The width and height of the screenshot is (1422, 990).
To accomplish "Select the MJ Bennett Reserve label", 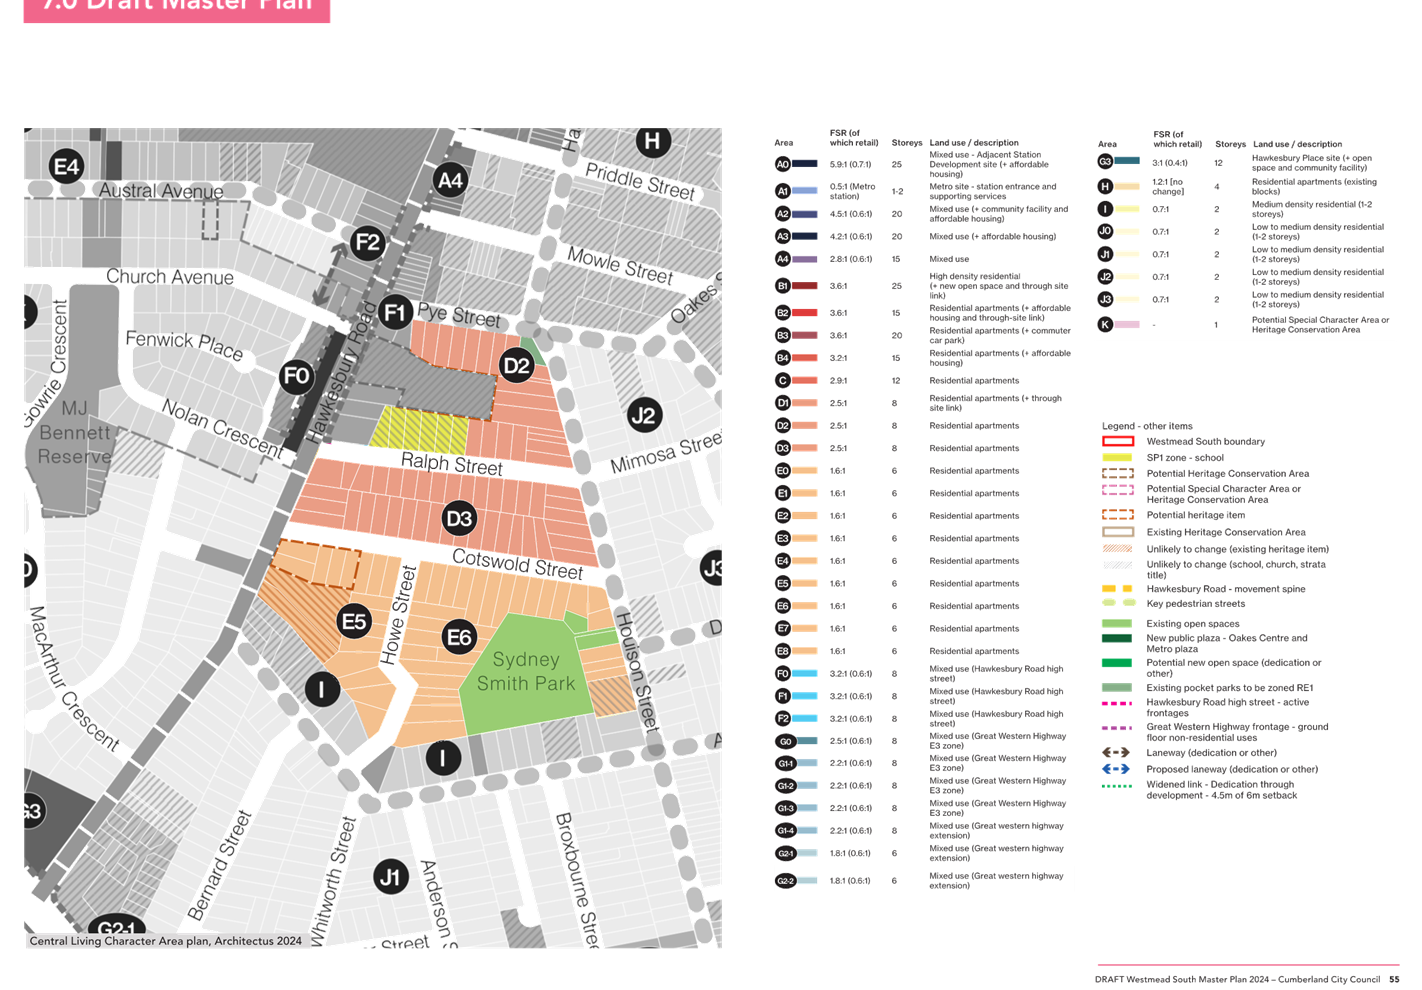I will (x=74, y=433).
